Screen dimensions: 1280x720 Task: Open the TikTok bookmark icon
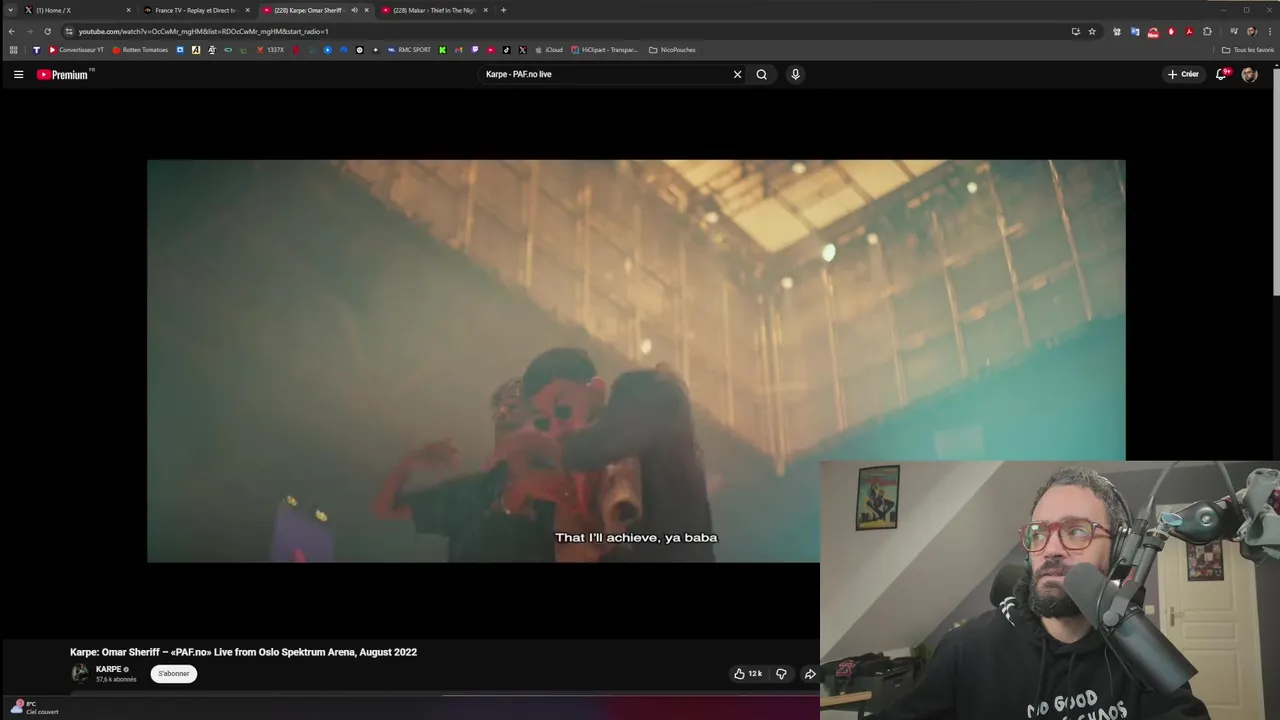pyautogui.click(x=506, y=50)
